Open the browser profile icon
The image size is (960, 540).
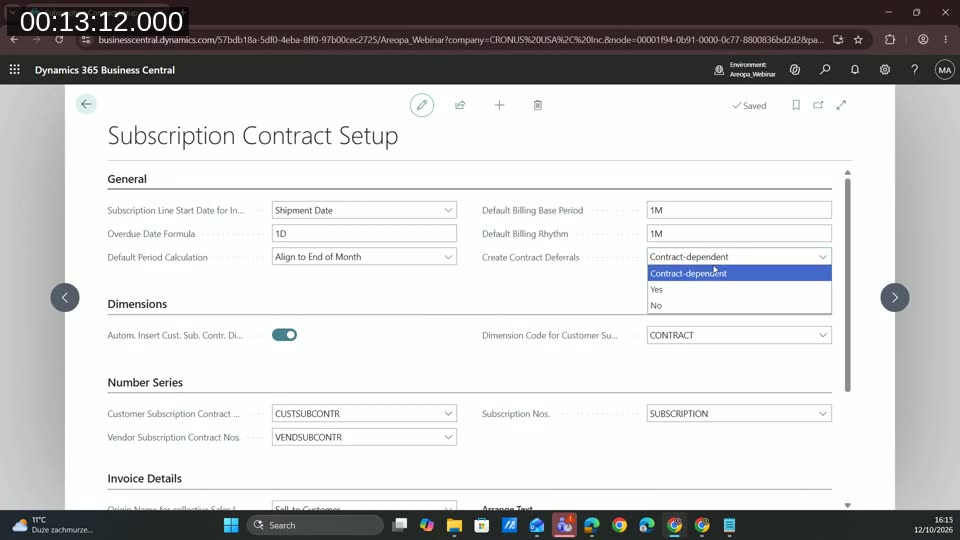point(923,40)
